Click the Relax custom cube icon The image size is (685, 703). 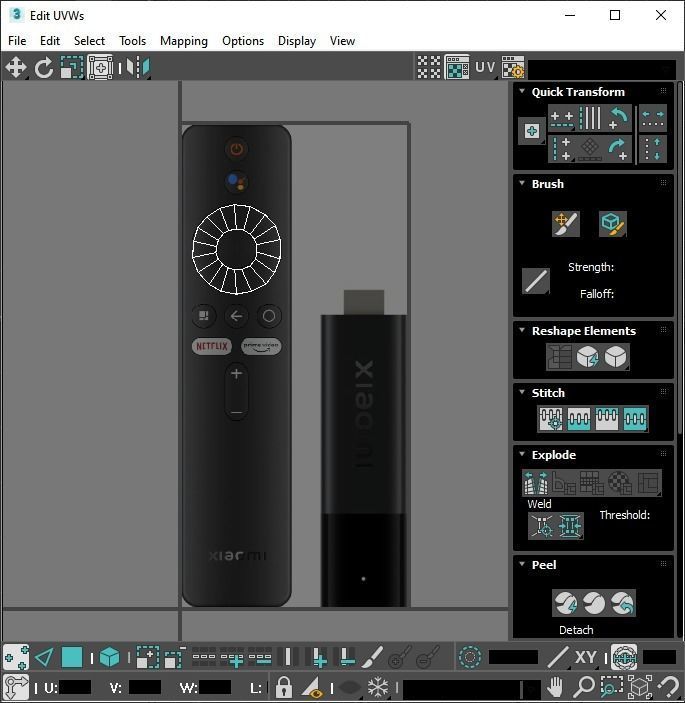[616, 357]
